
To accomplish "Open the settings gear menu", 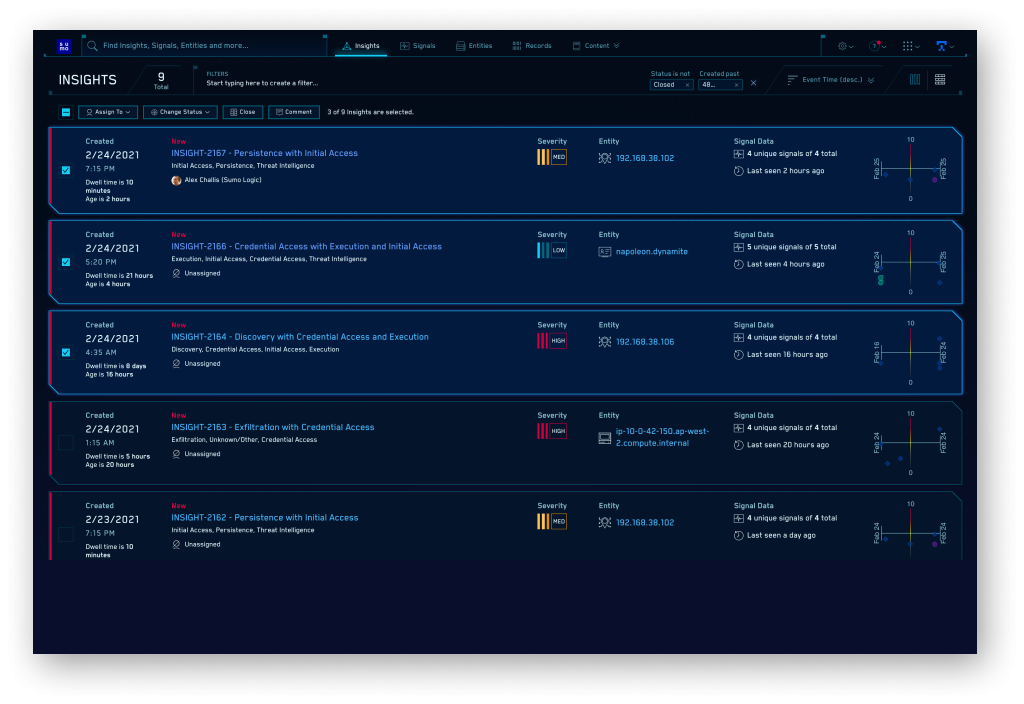I will [x=845, y=46].
